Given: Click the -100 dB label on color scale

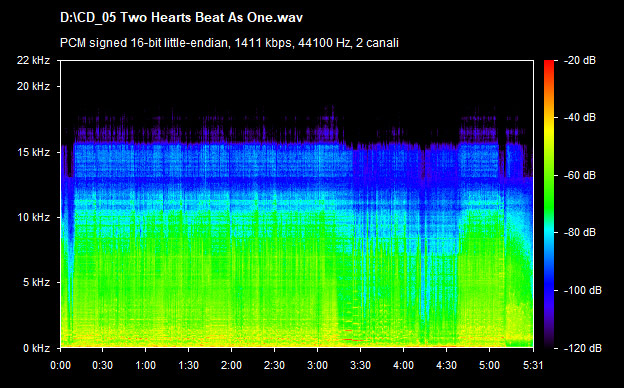Looking at the screenshot, I should (x=583, y=291).
